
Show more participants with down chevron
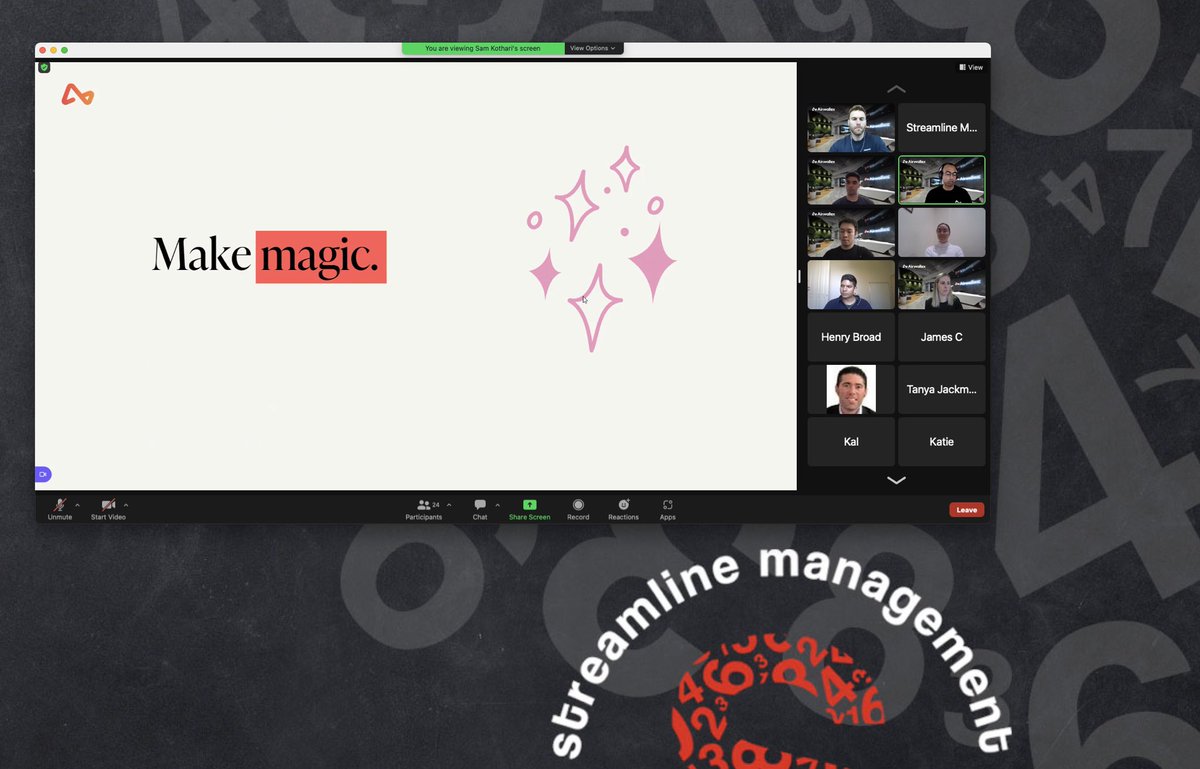click(x=897, y=481)
